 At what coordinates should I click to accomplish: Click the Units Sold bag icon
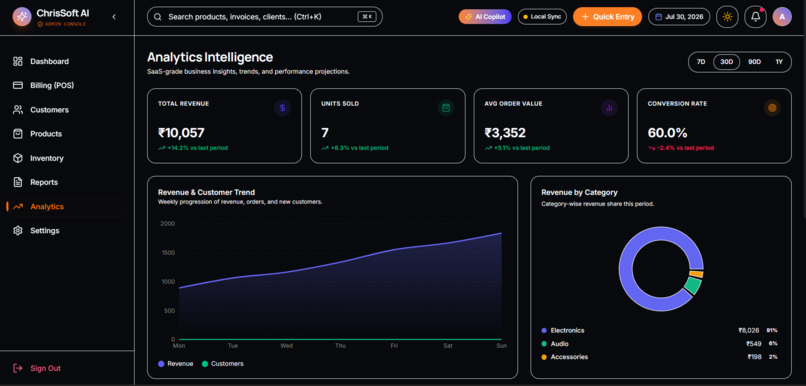[x=446, y=108]
